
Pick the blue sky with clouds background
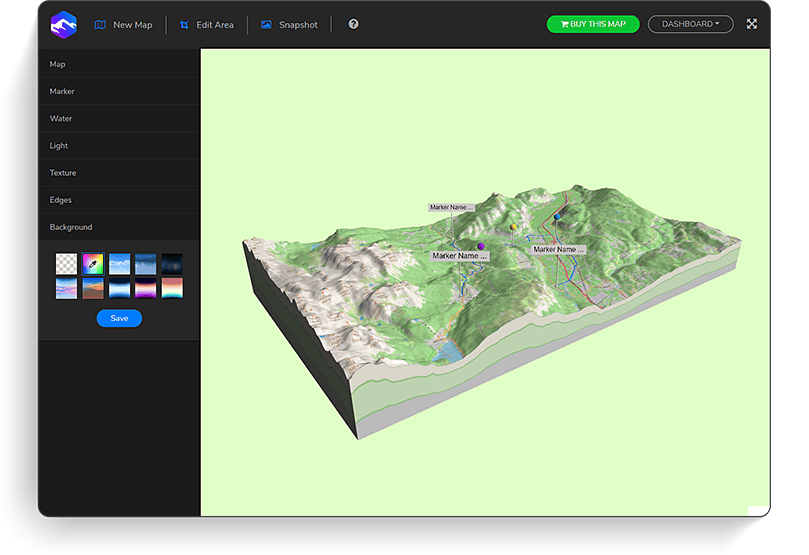click(119, 264)
